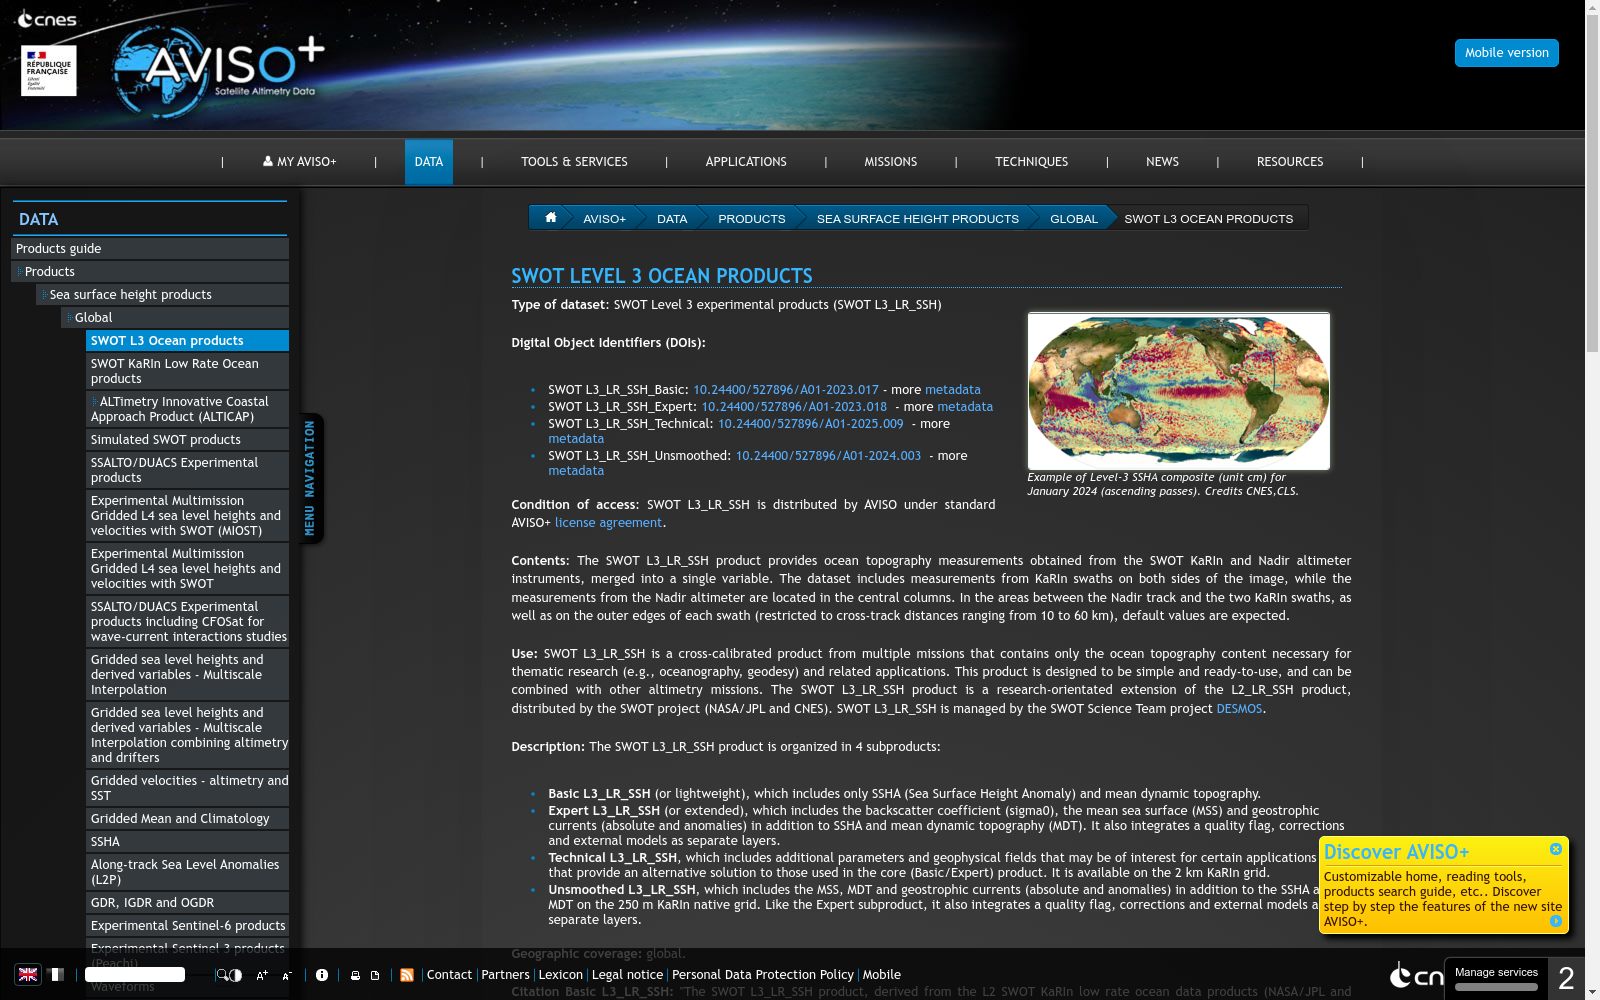Open DOI link 10.24400/527896/A01-2023.018
The image size is (1600, 1000).
pos(794,407)
